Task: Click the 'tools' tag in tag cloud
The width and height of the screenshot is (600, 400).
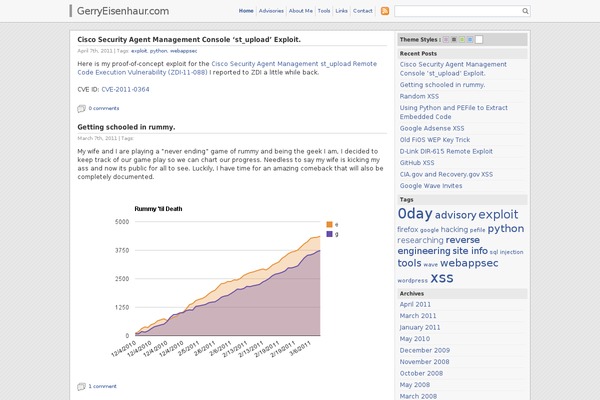Action: (409, 263)
